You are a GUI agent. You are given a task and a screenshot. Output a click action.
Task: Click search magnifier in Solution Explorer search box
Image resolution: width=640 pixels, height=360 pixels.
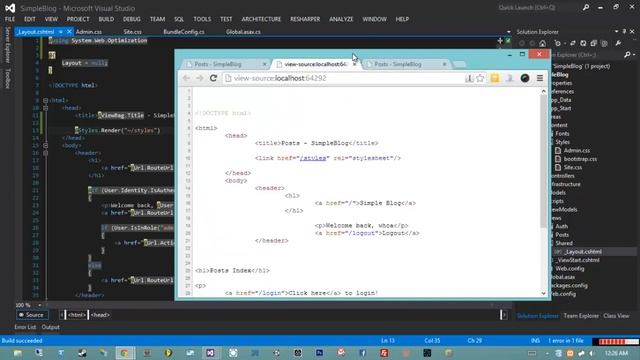pos(627,54)
